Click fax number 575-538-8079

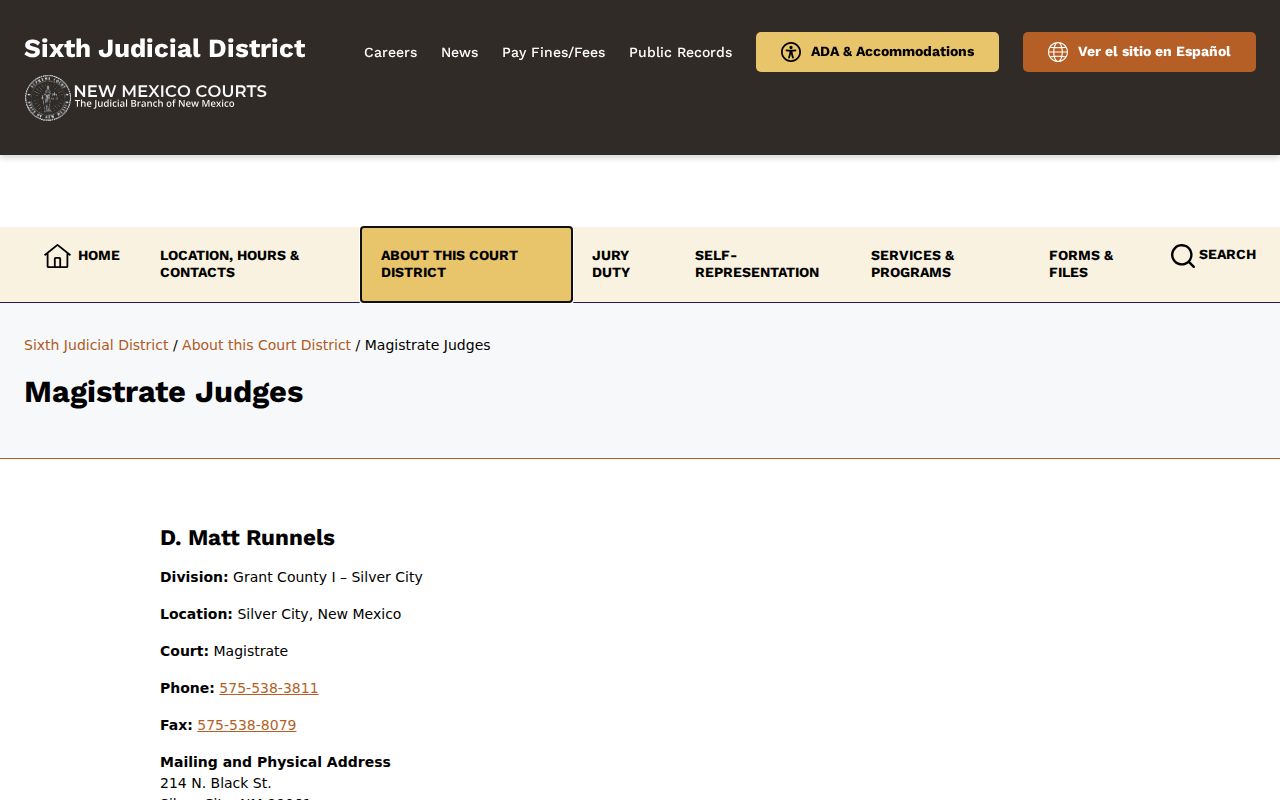pos(247,725)
